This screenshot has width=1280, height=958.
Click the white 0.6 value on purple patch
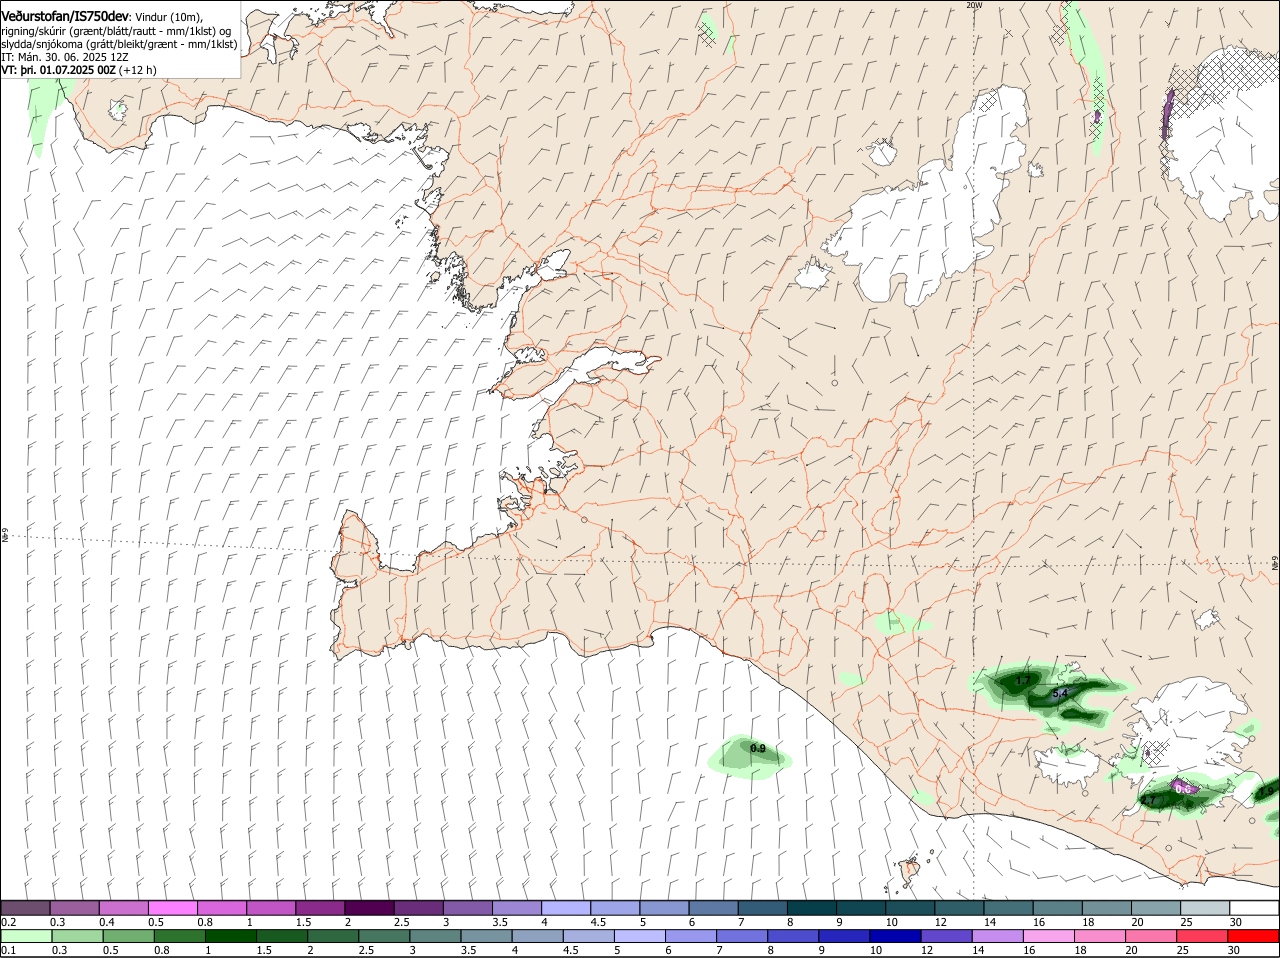1183,789
